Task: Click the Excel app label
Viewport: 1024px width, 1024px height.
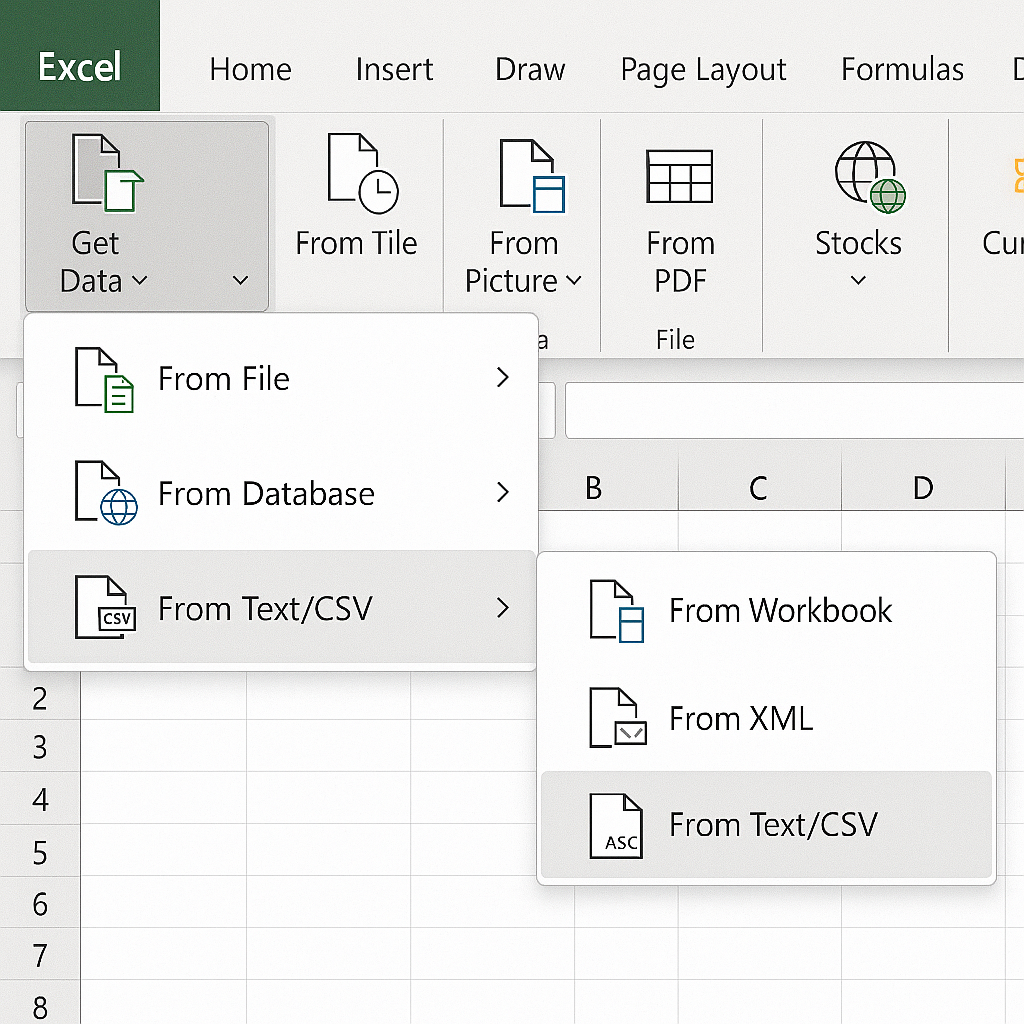Action: pos(80,67)
